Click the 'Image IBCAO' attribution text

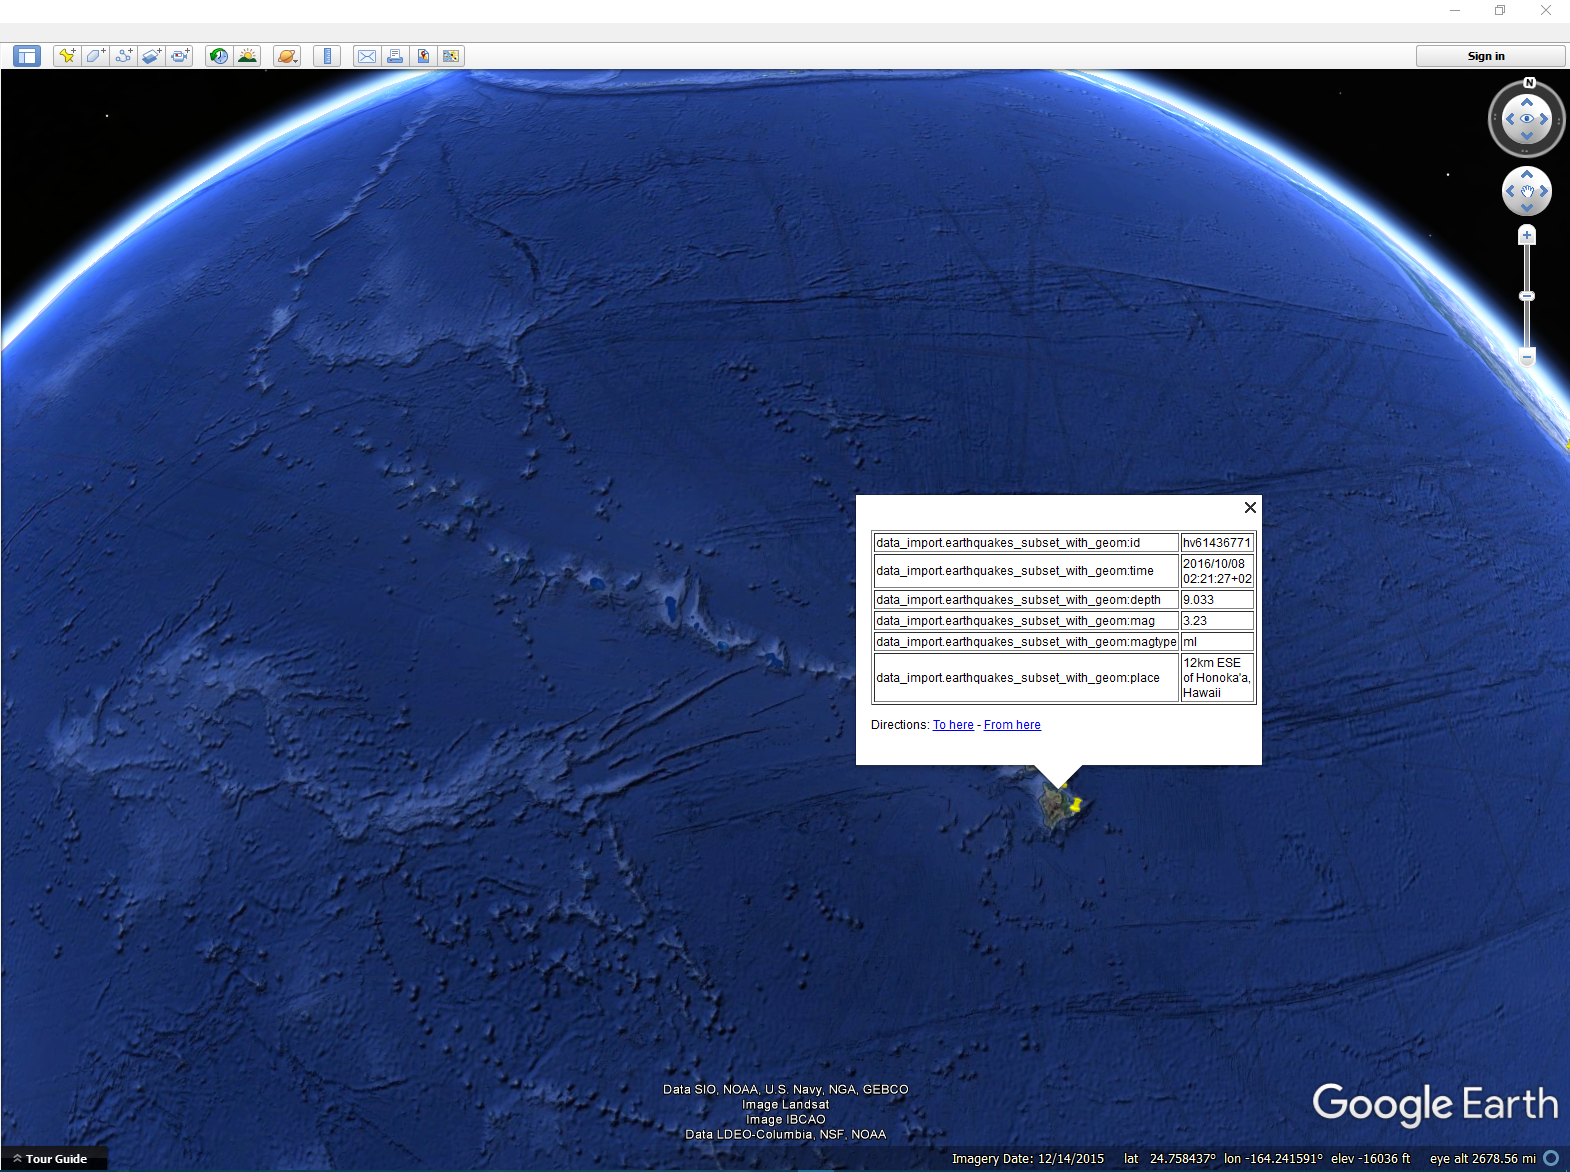pos(786,1120)
